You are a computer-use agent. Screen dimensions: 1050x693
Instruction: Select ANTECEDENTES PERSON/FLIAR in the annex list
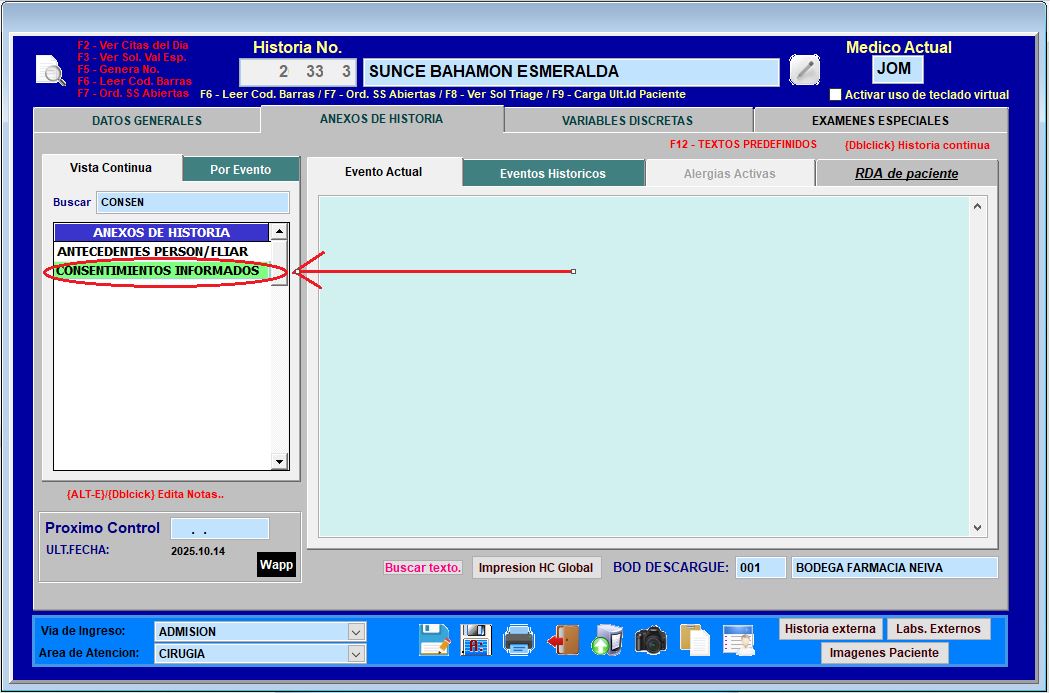[162, 252]
